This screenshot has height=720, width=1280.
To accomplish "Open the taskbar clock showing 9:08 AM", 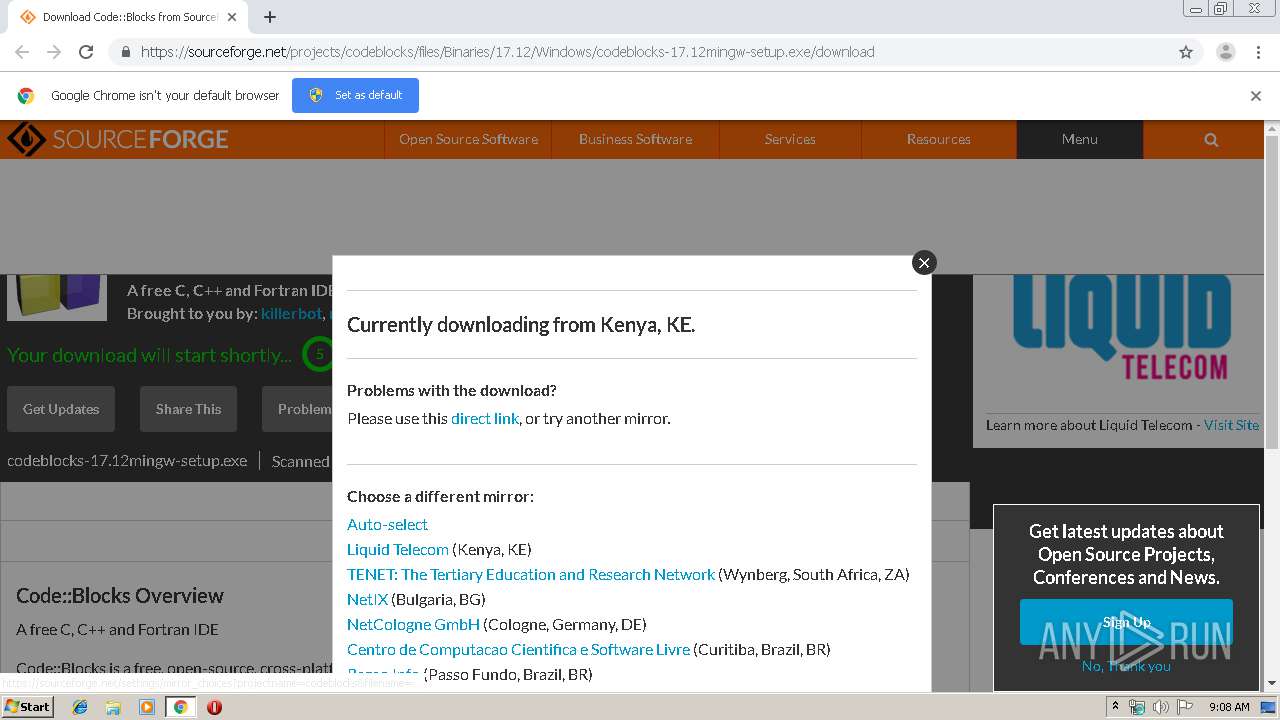I will (1229, 707).
